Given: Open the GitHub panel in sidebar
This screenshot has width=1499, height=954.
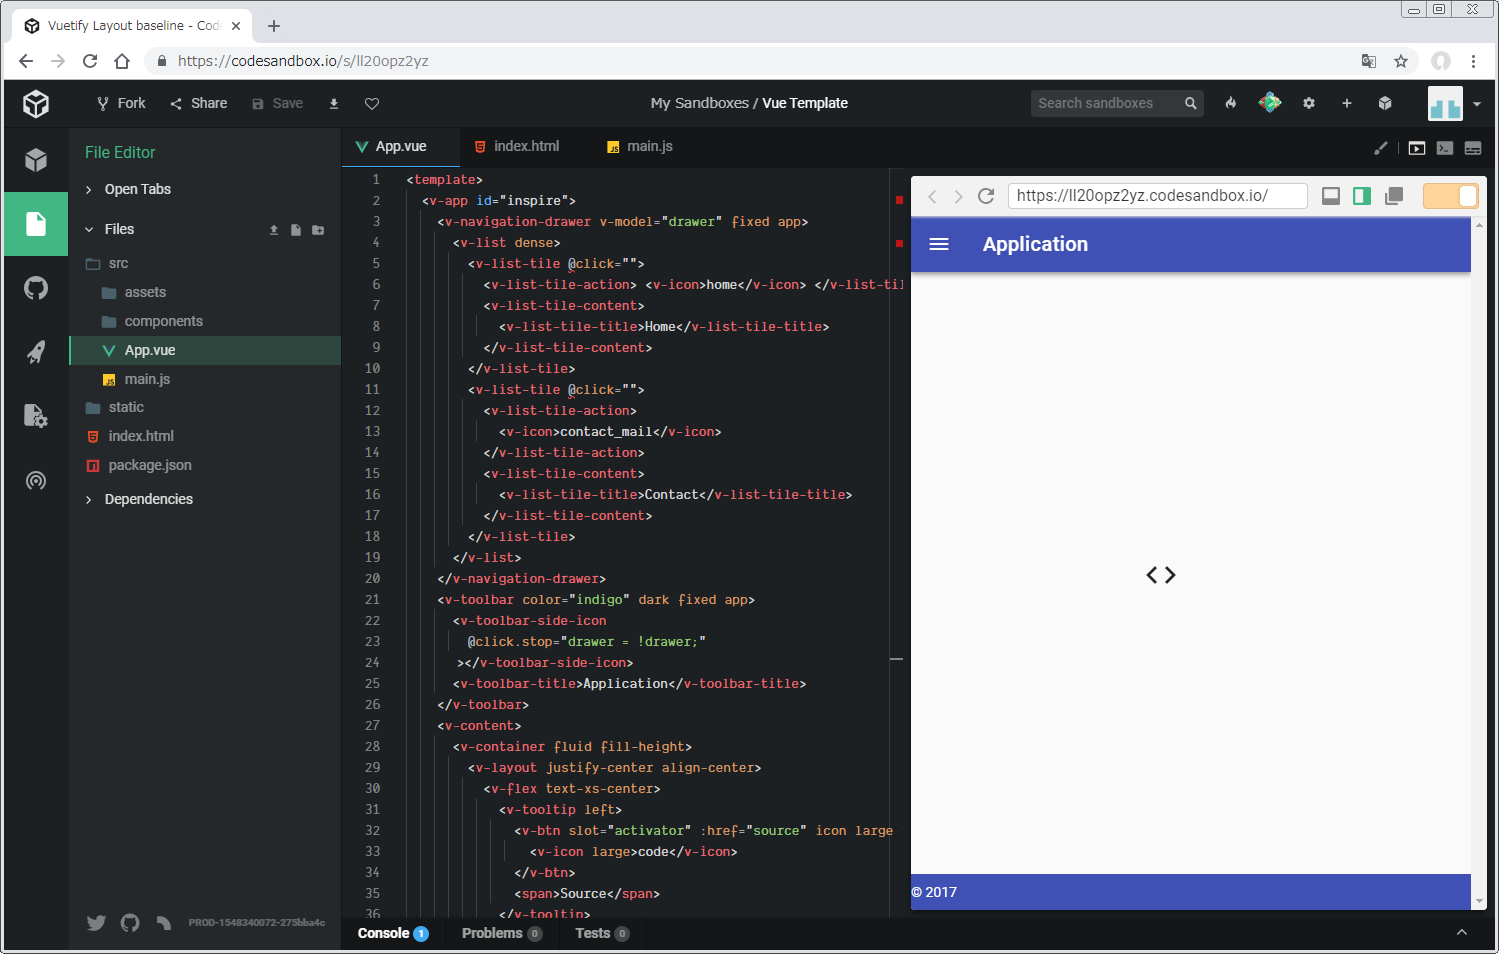Looking at the screenshot, I should 36,289.
